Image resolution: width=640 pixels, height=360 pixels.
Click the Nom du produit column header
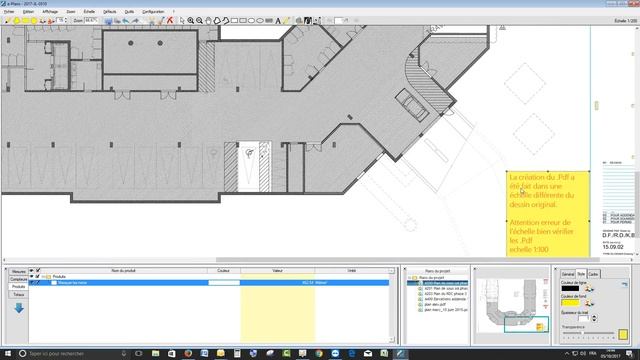123,271
